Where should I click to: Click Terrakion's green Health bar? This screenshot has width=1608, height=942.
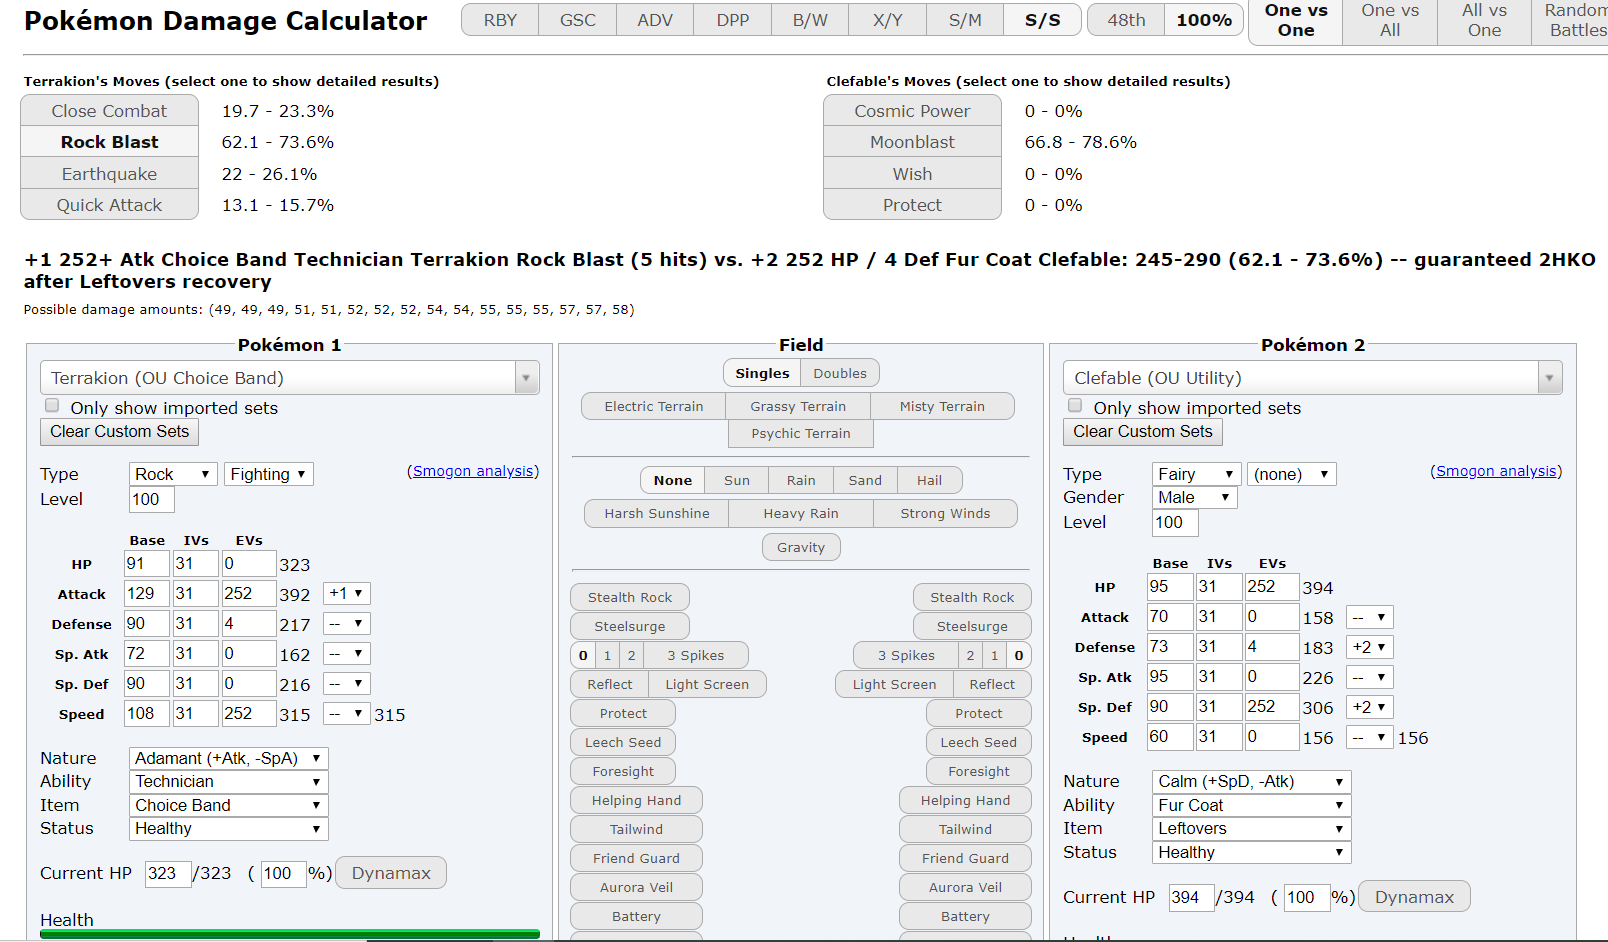point(290,934)
